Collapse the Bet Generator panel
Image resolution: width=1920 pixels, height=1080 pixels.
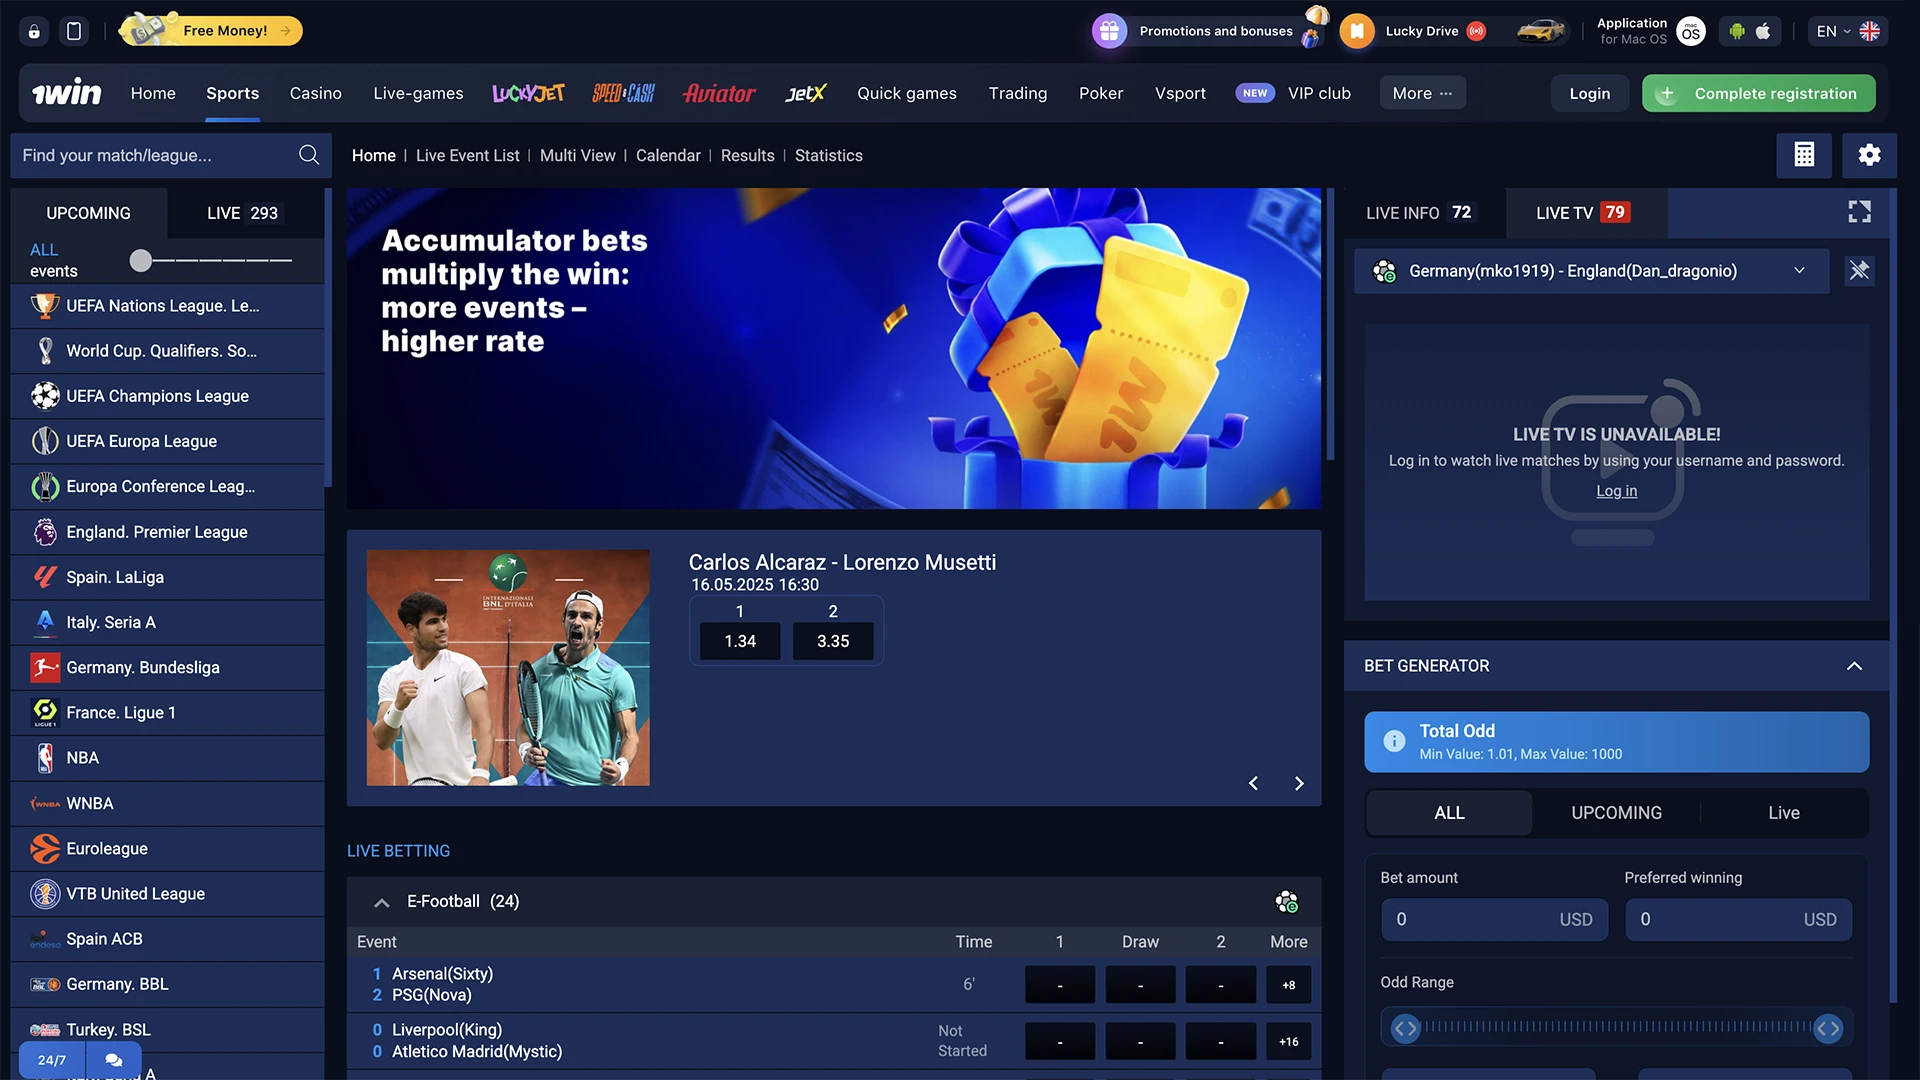click(x=1854, y=666)
